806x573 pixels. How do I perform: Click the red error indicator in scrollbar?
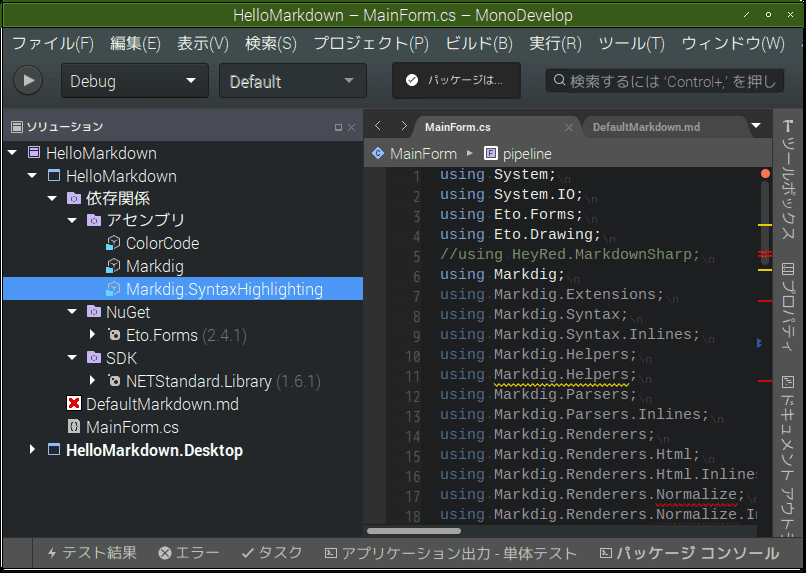point(765,174)
